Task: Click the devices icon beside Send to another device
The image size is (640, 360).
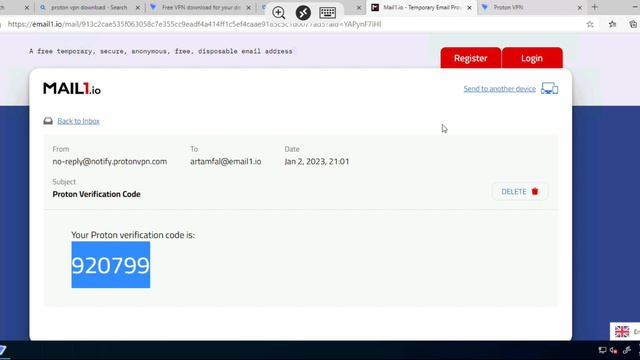Action: (549, 88)
